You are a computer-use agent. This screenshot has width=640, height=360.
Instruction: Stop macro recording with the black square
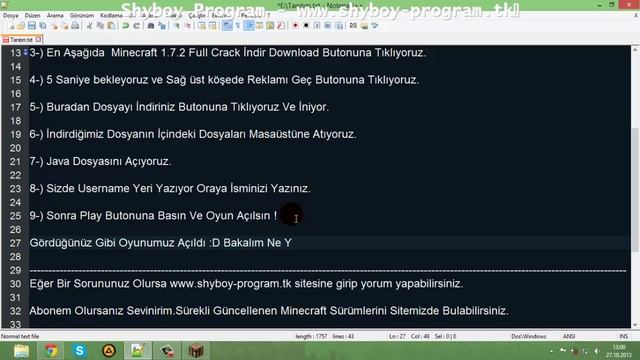[x=306, y=26]
